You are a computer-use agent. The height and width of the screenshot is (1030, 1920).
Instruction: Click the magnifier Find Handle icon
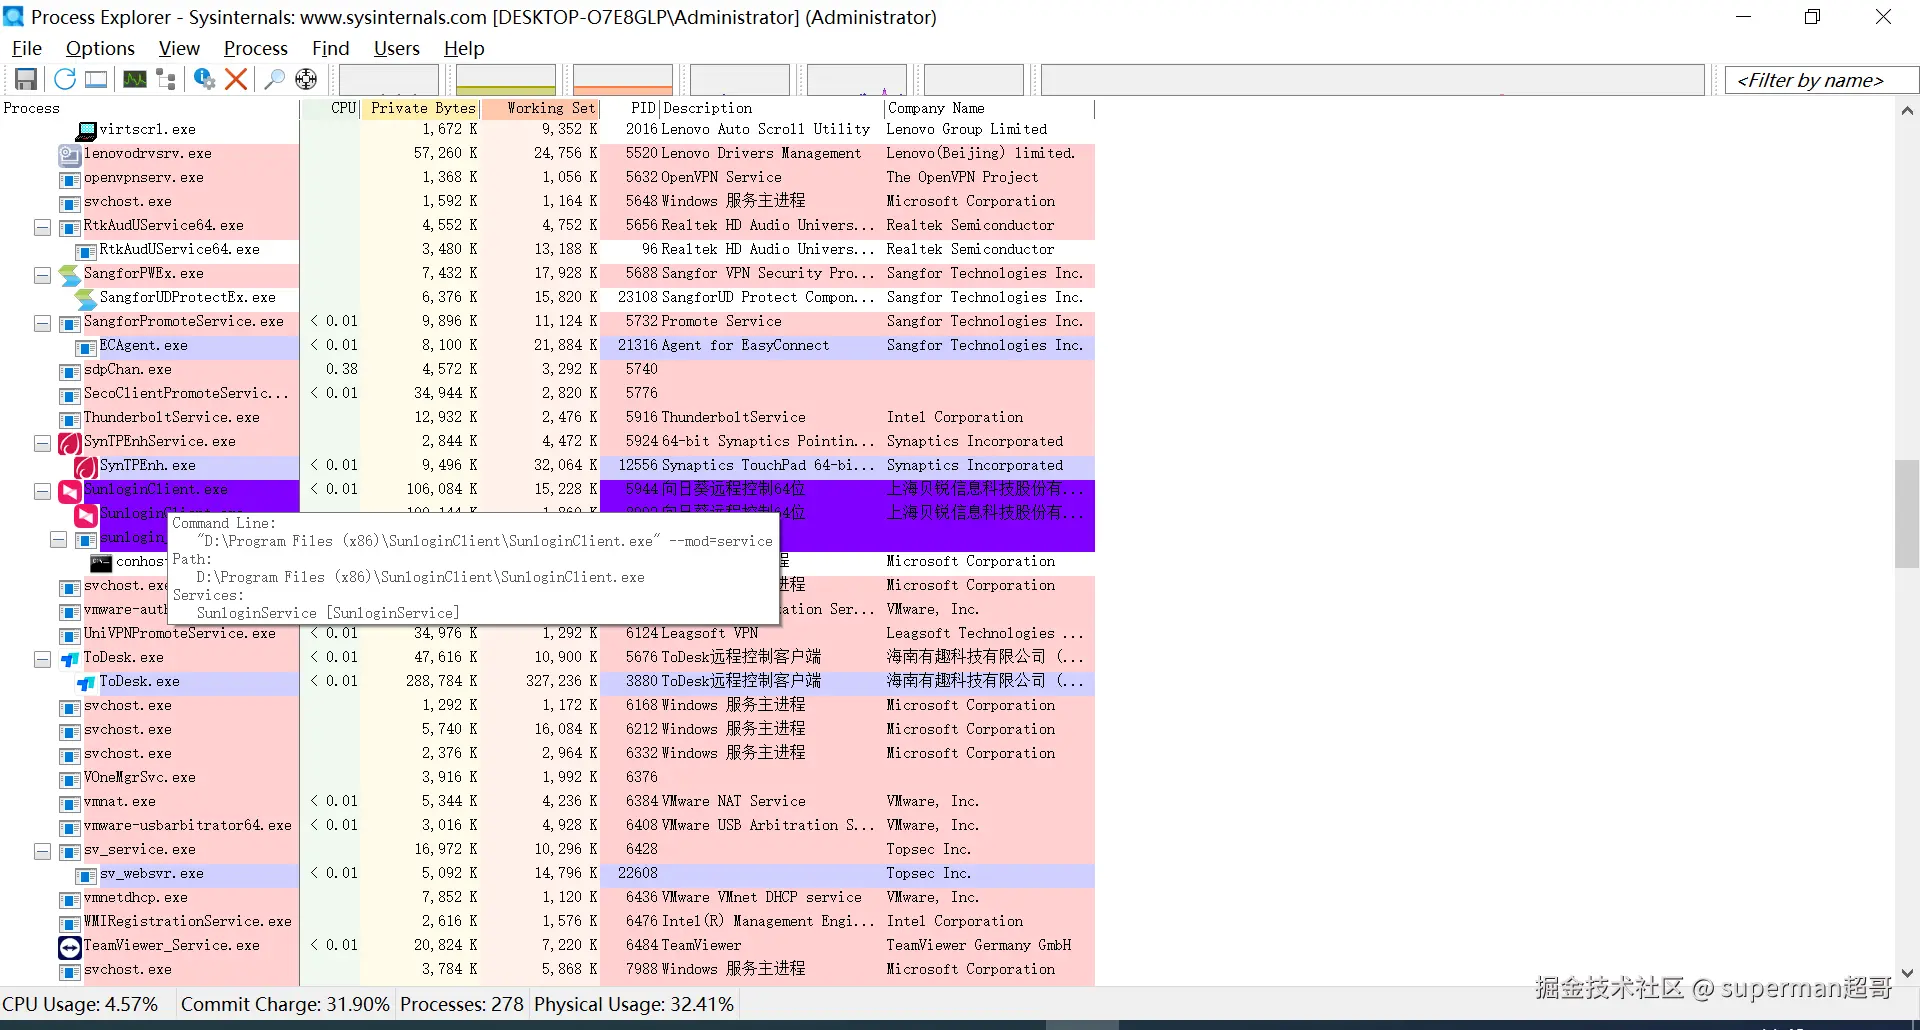tap(274, 79)
